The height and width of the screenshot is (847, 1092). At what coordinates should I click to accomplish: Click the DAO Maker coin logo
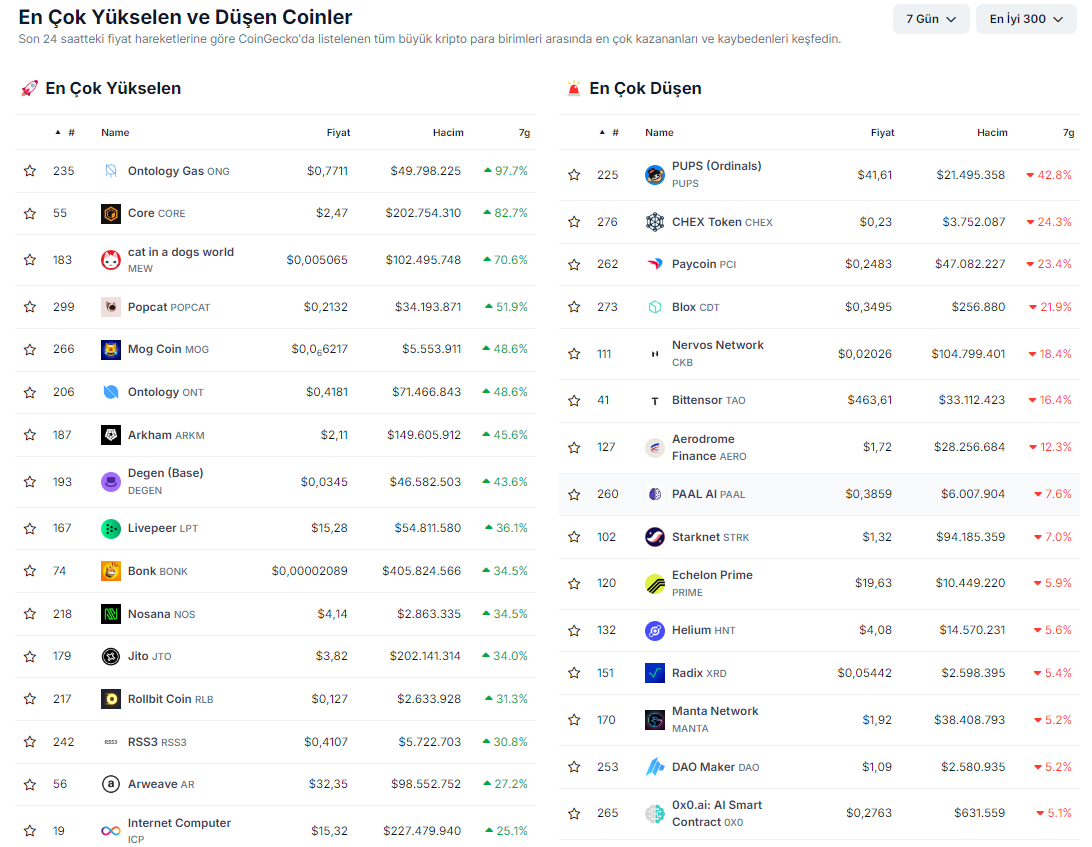click(655, 767)
